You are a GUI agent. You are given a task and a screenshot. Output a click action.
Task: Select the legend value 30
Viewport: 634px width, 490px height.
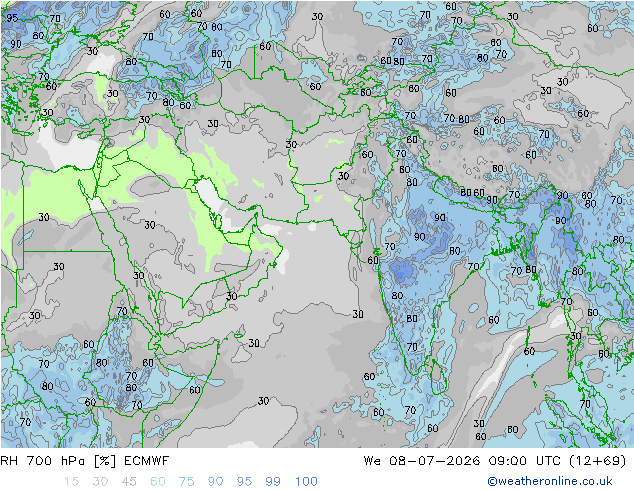100,482
